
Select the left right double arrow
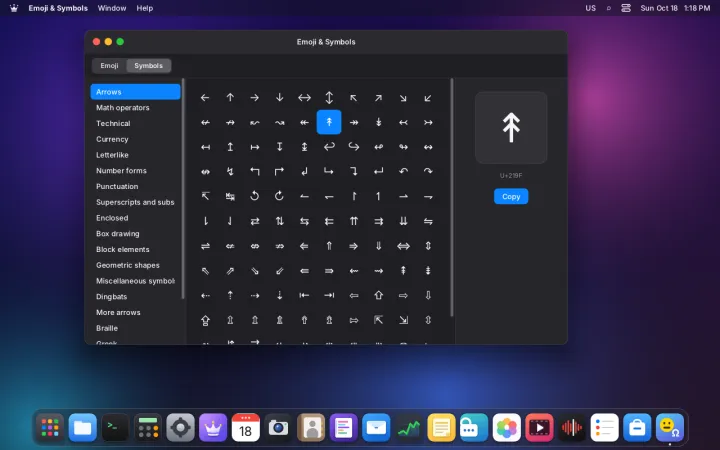coord(404,246)
